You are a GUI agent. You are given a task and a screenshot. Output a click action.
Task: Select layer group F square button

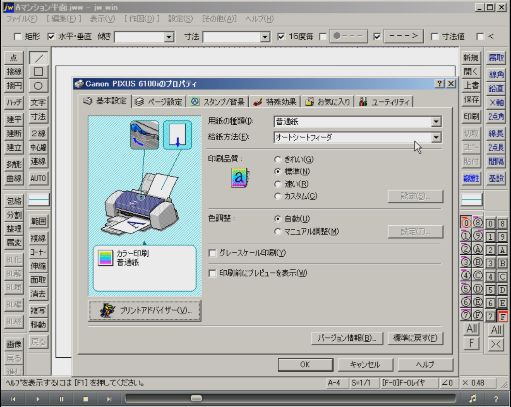pyautogui.click(x=502, y=316)
